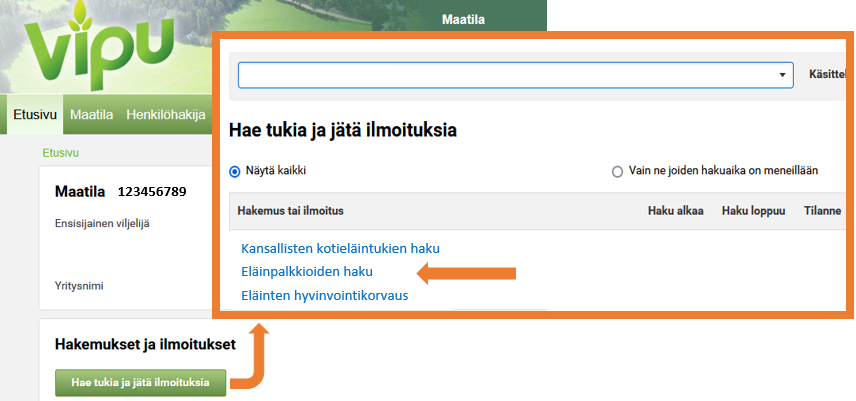Click the Haku alkaa column header
The height and width of the screenshot is (401, 856).
[x=675, y=211]
